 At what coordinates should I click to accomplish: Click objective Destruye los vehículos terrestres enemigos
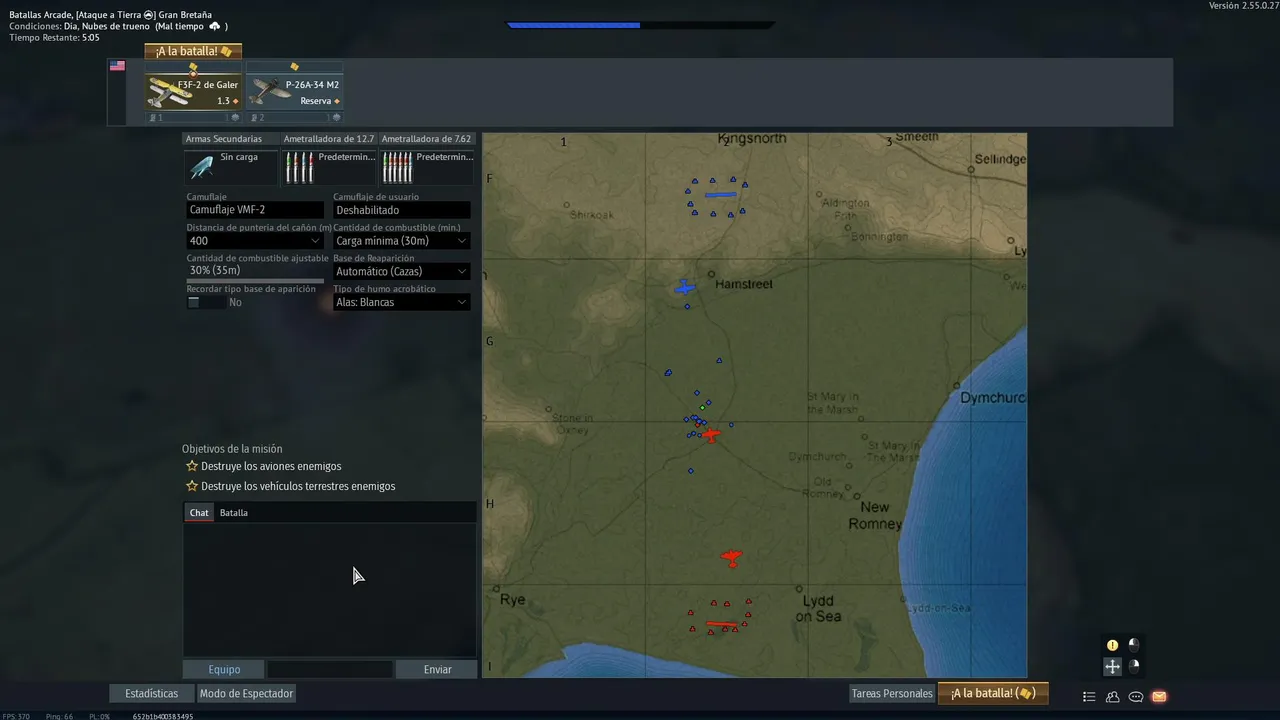coord(298,486)
